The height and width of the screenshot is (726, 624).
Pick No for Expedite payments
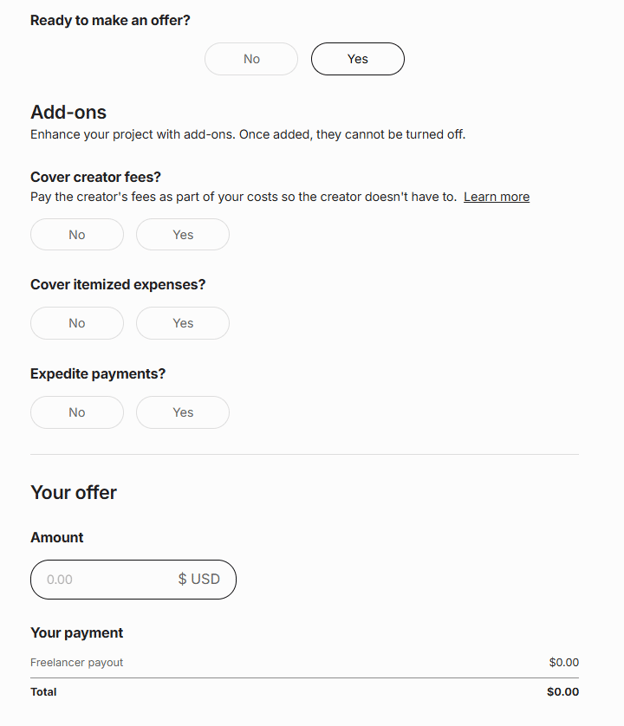[77, 412]
